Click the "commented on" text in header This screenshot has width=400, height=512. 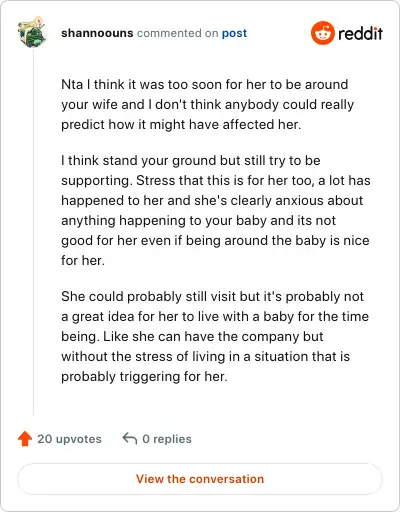pyautogui.click(x=177, y=33)
